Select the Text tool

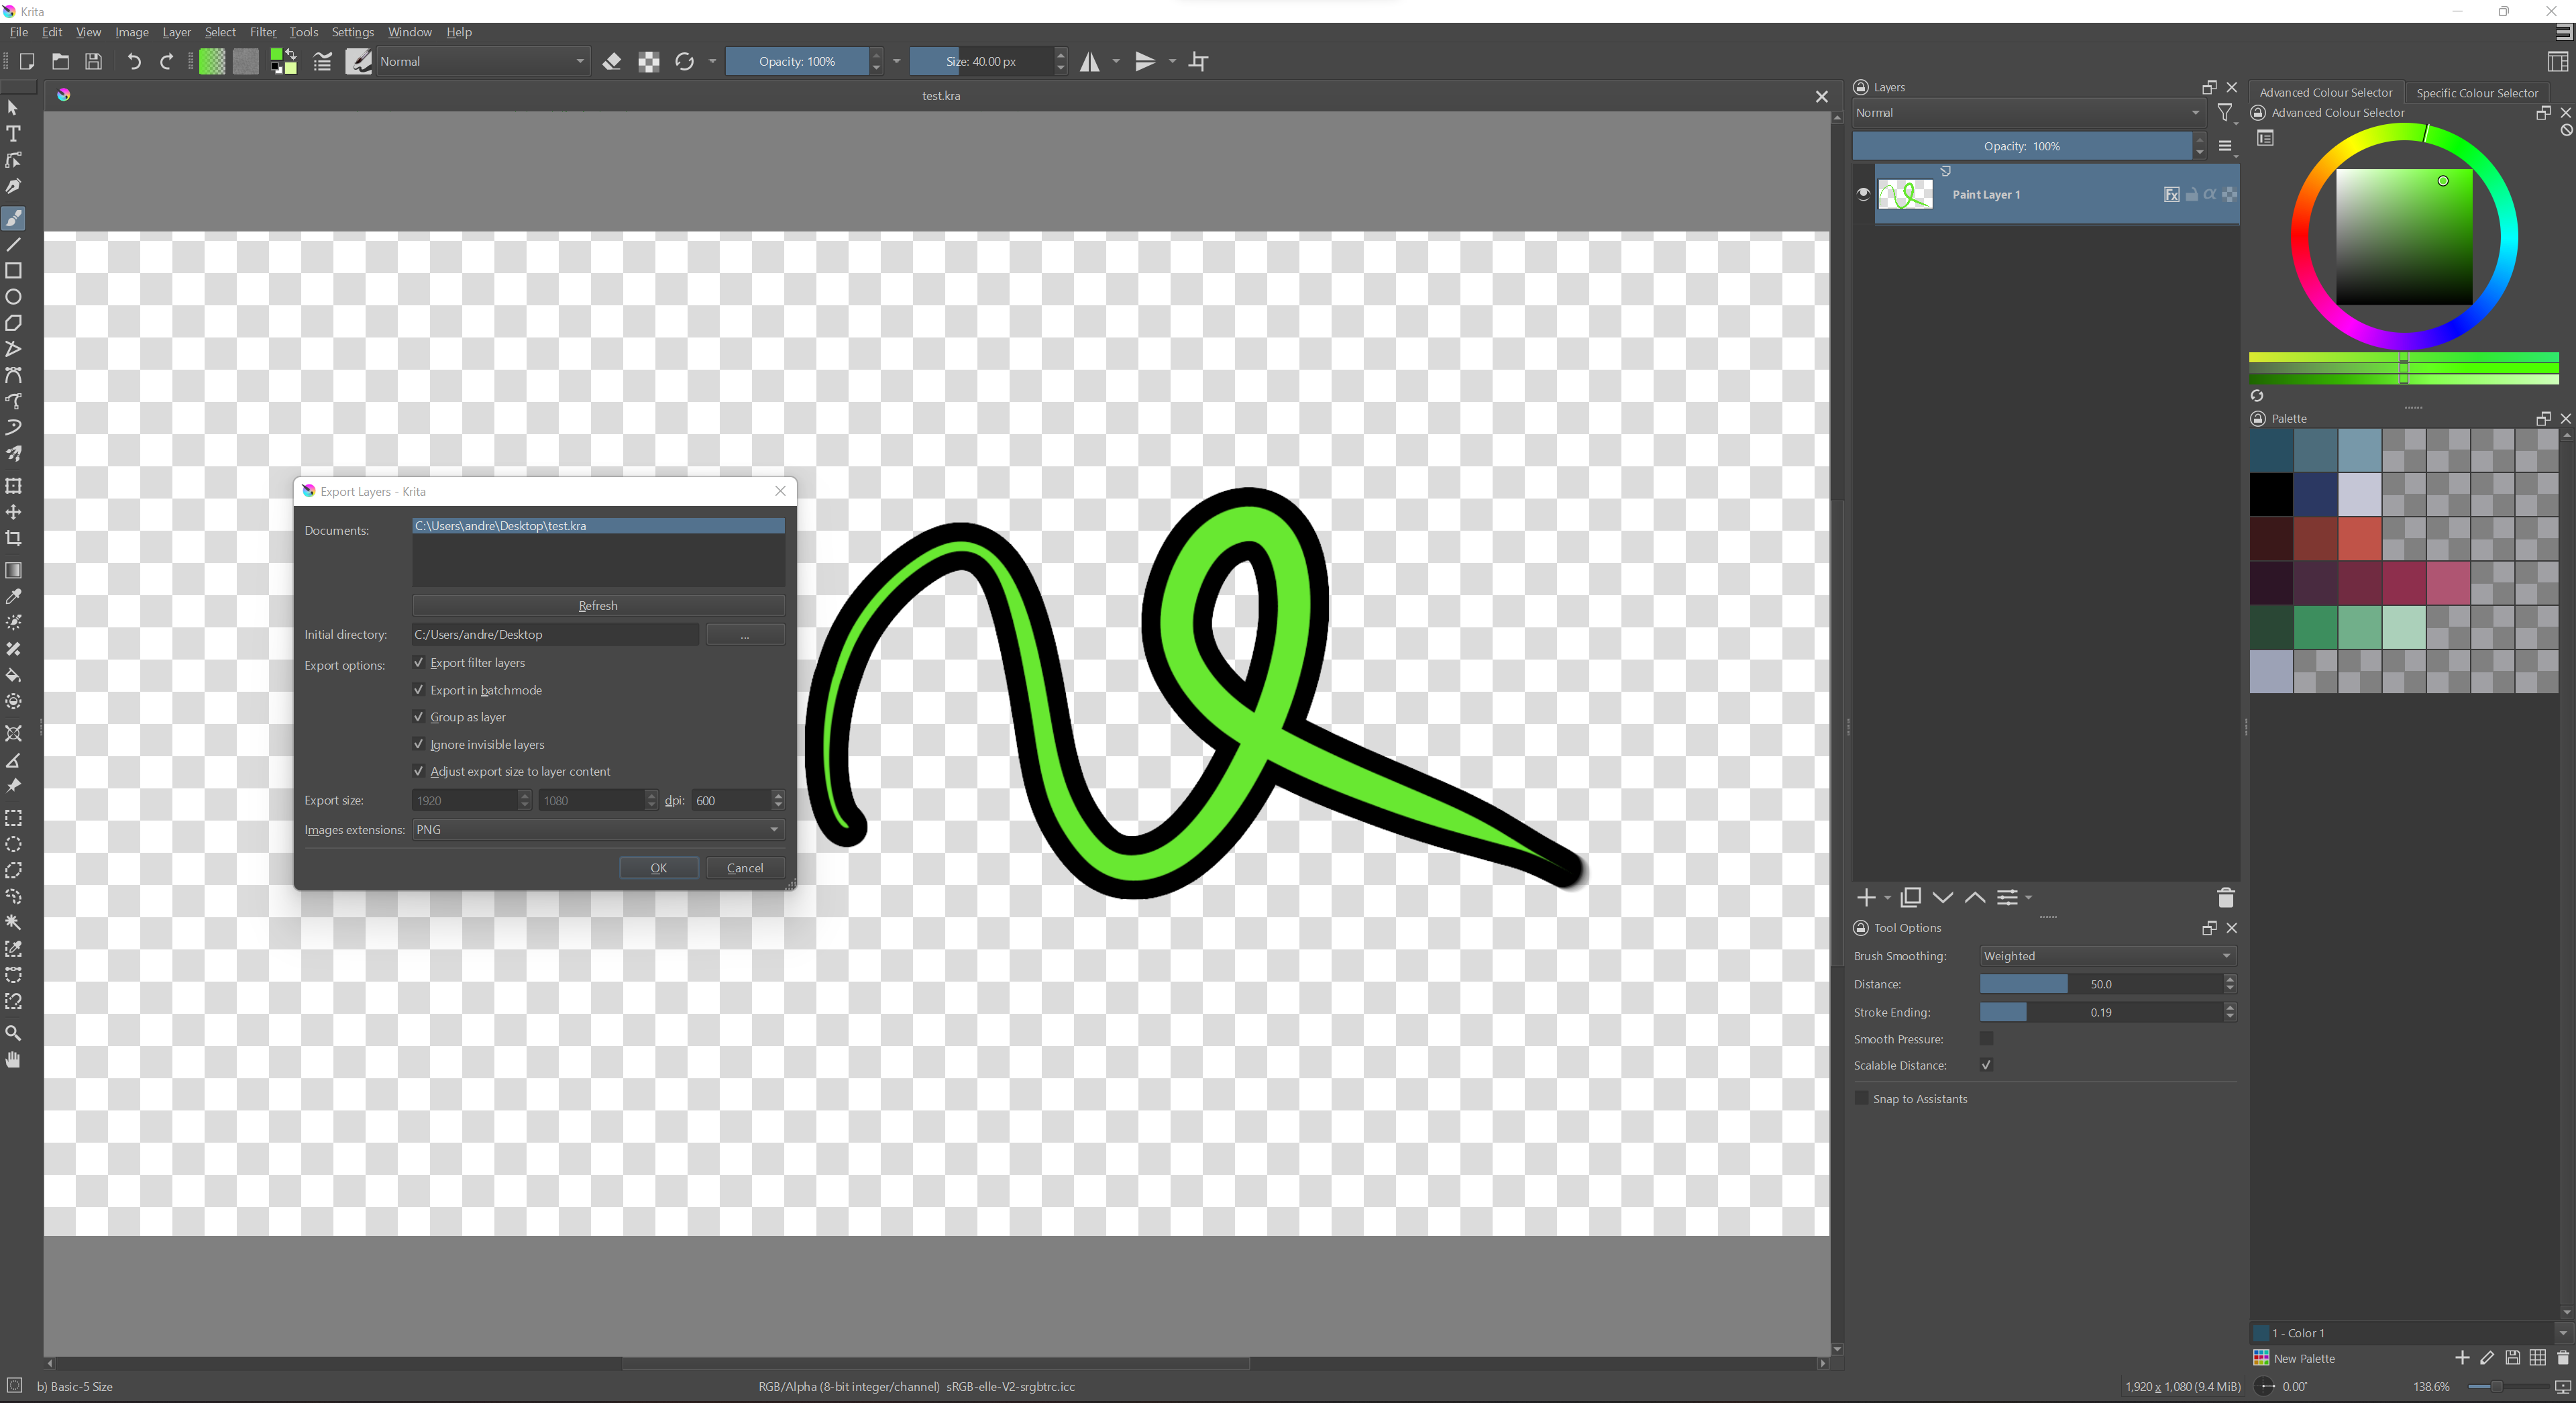coord(14,133)
